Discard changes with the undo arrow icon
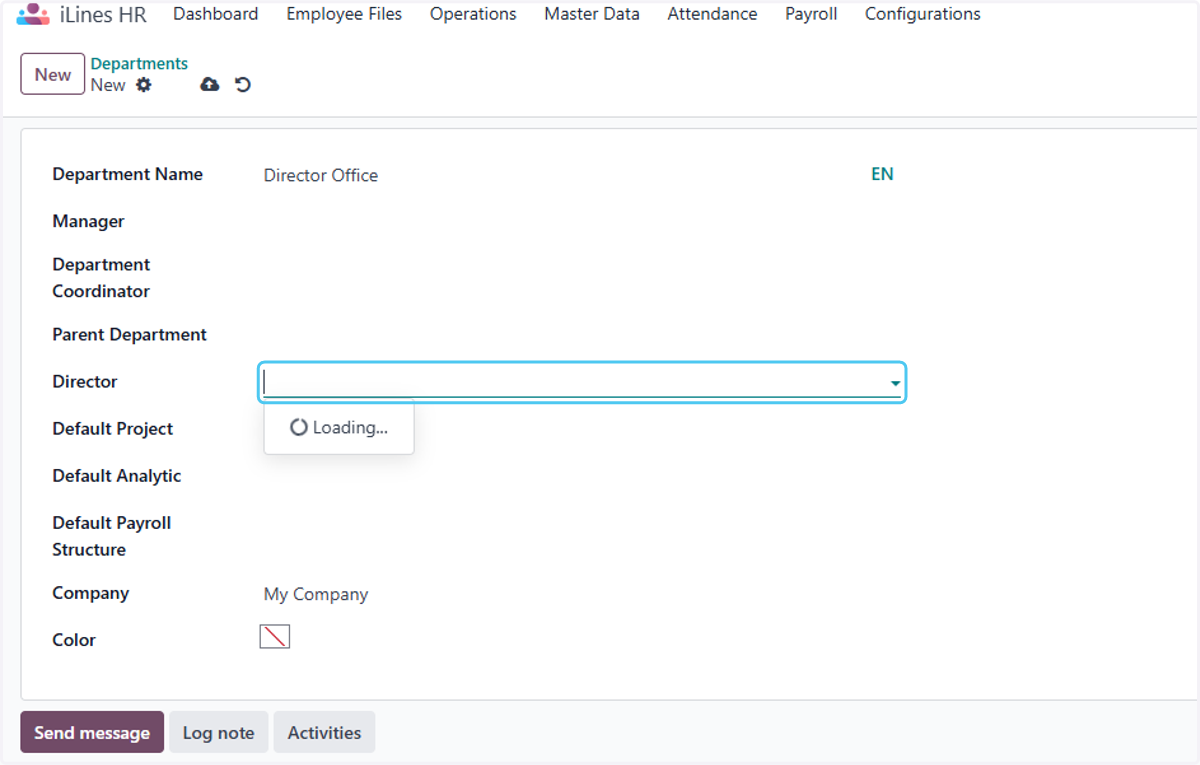Image resolution: width=1200 pixels, height=765 pixels. [x=243, y=85]
